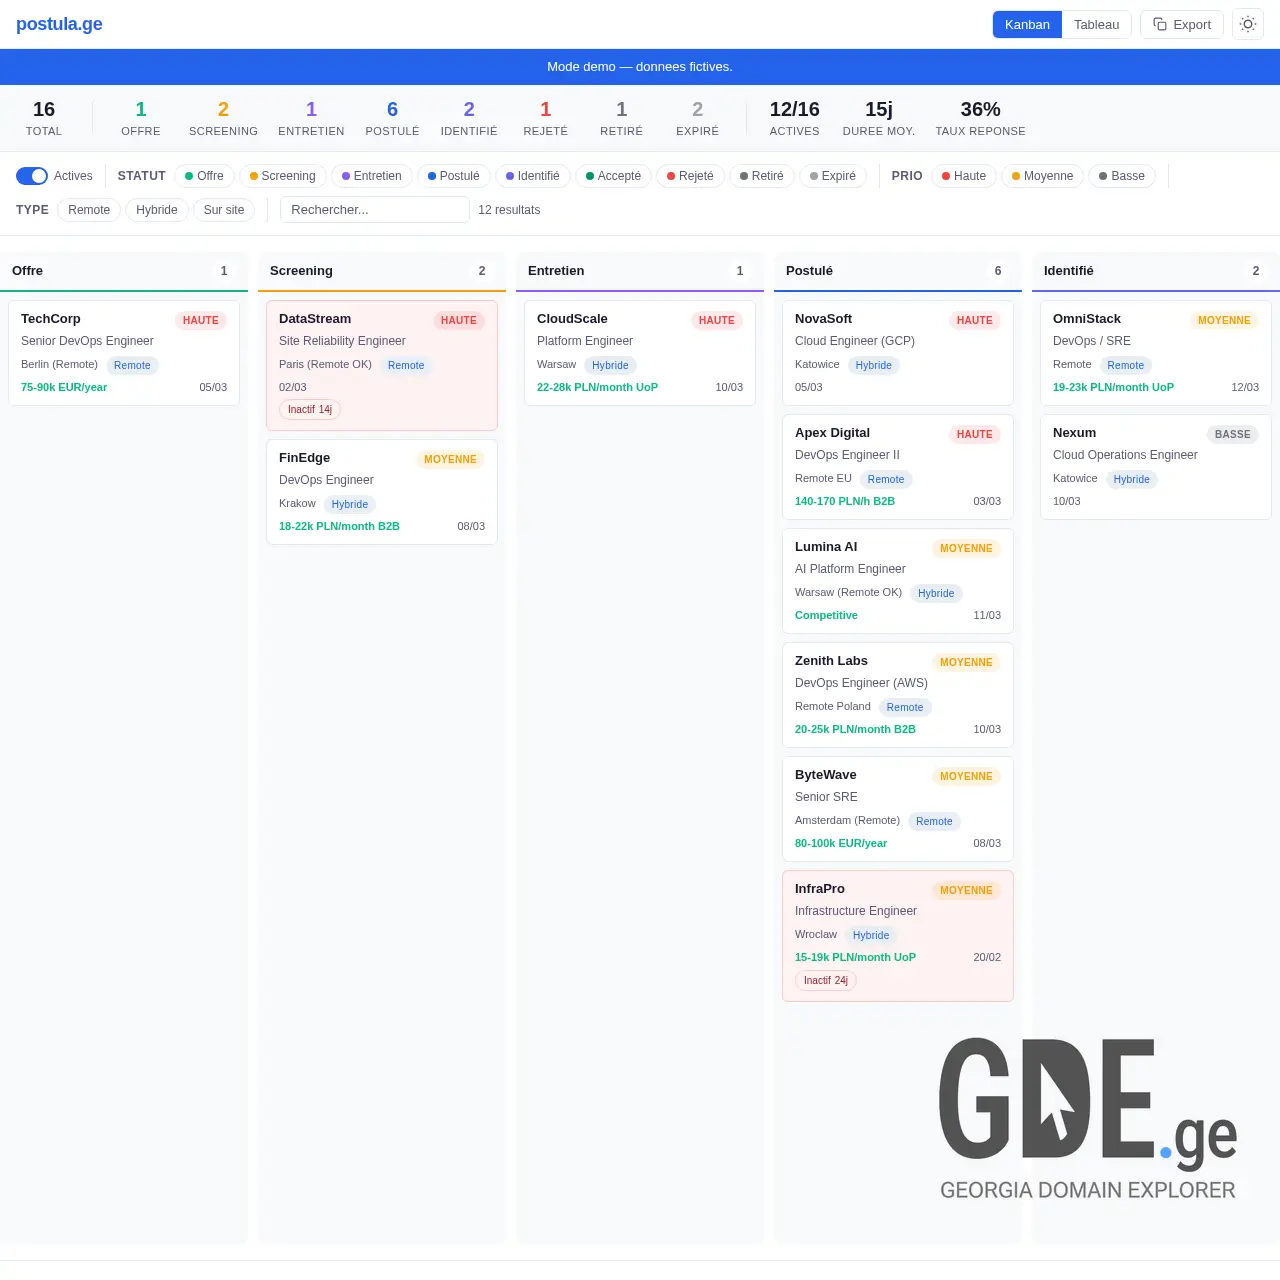Filter type by Hybride chip
This screenshot has height=1280, width=1280.
(x=157, y=210)
